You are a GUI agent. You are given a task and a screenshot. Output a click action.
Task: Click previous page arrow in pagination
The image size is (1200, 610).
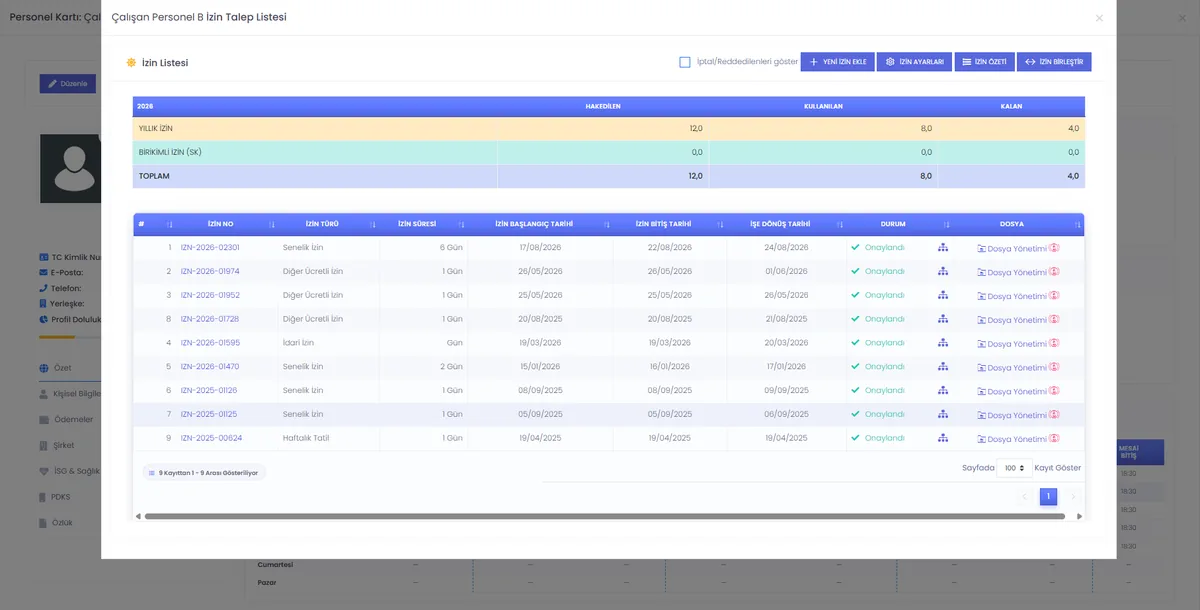pos(1024,496)
